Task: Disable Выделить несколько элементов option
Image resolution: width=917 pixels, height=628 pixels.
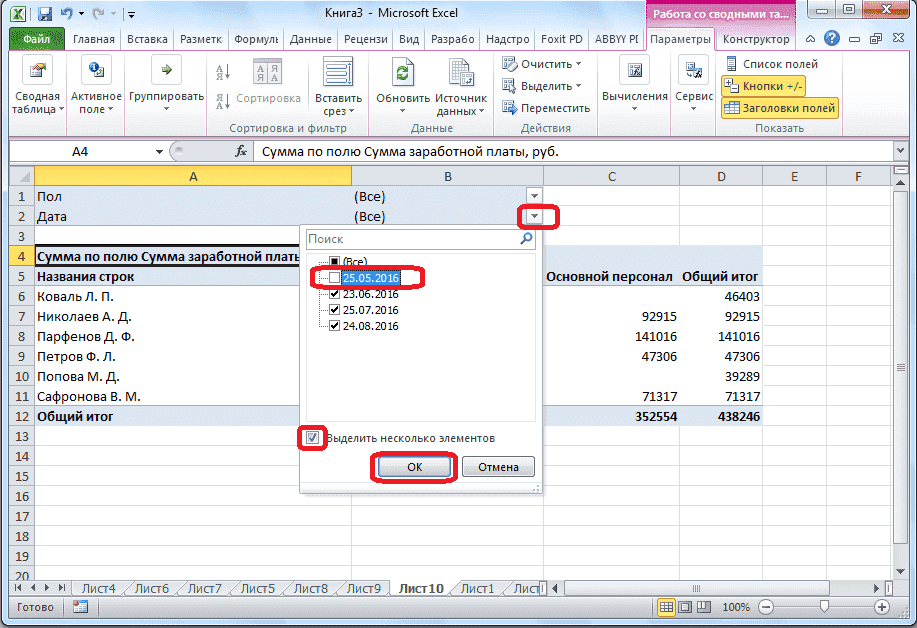Action: pyautogui.click(x=312, y=438)
